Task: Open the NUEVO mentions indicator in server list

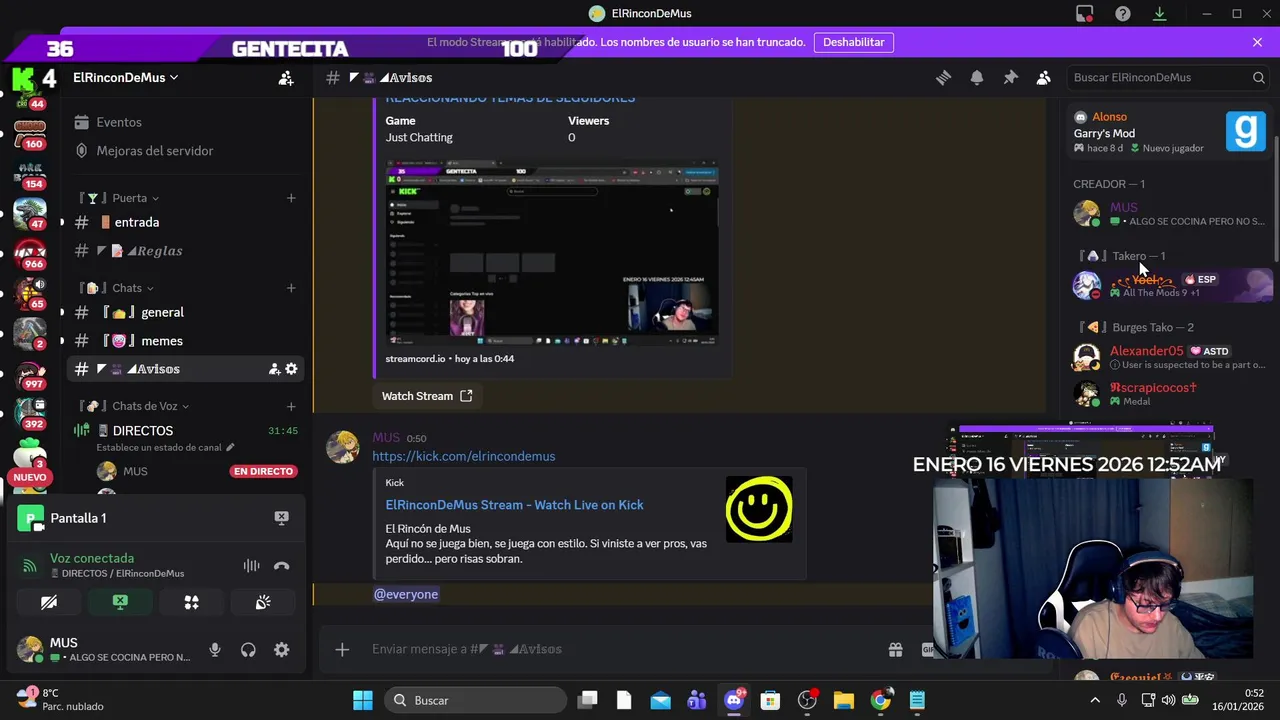Action: (x=30, y=478)
